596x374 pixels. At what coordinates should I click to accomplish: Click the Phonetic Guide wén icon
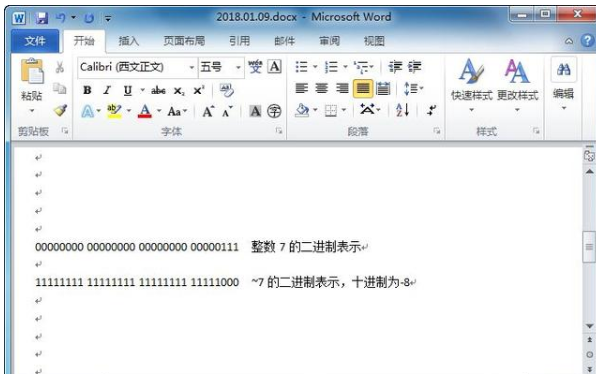[255, 67]
